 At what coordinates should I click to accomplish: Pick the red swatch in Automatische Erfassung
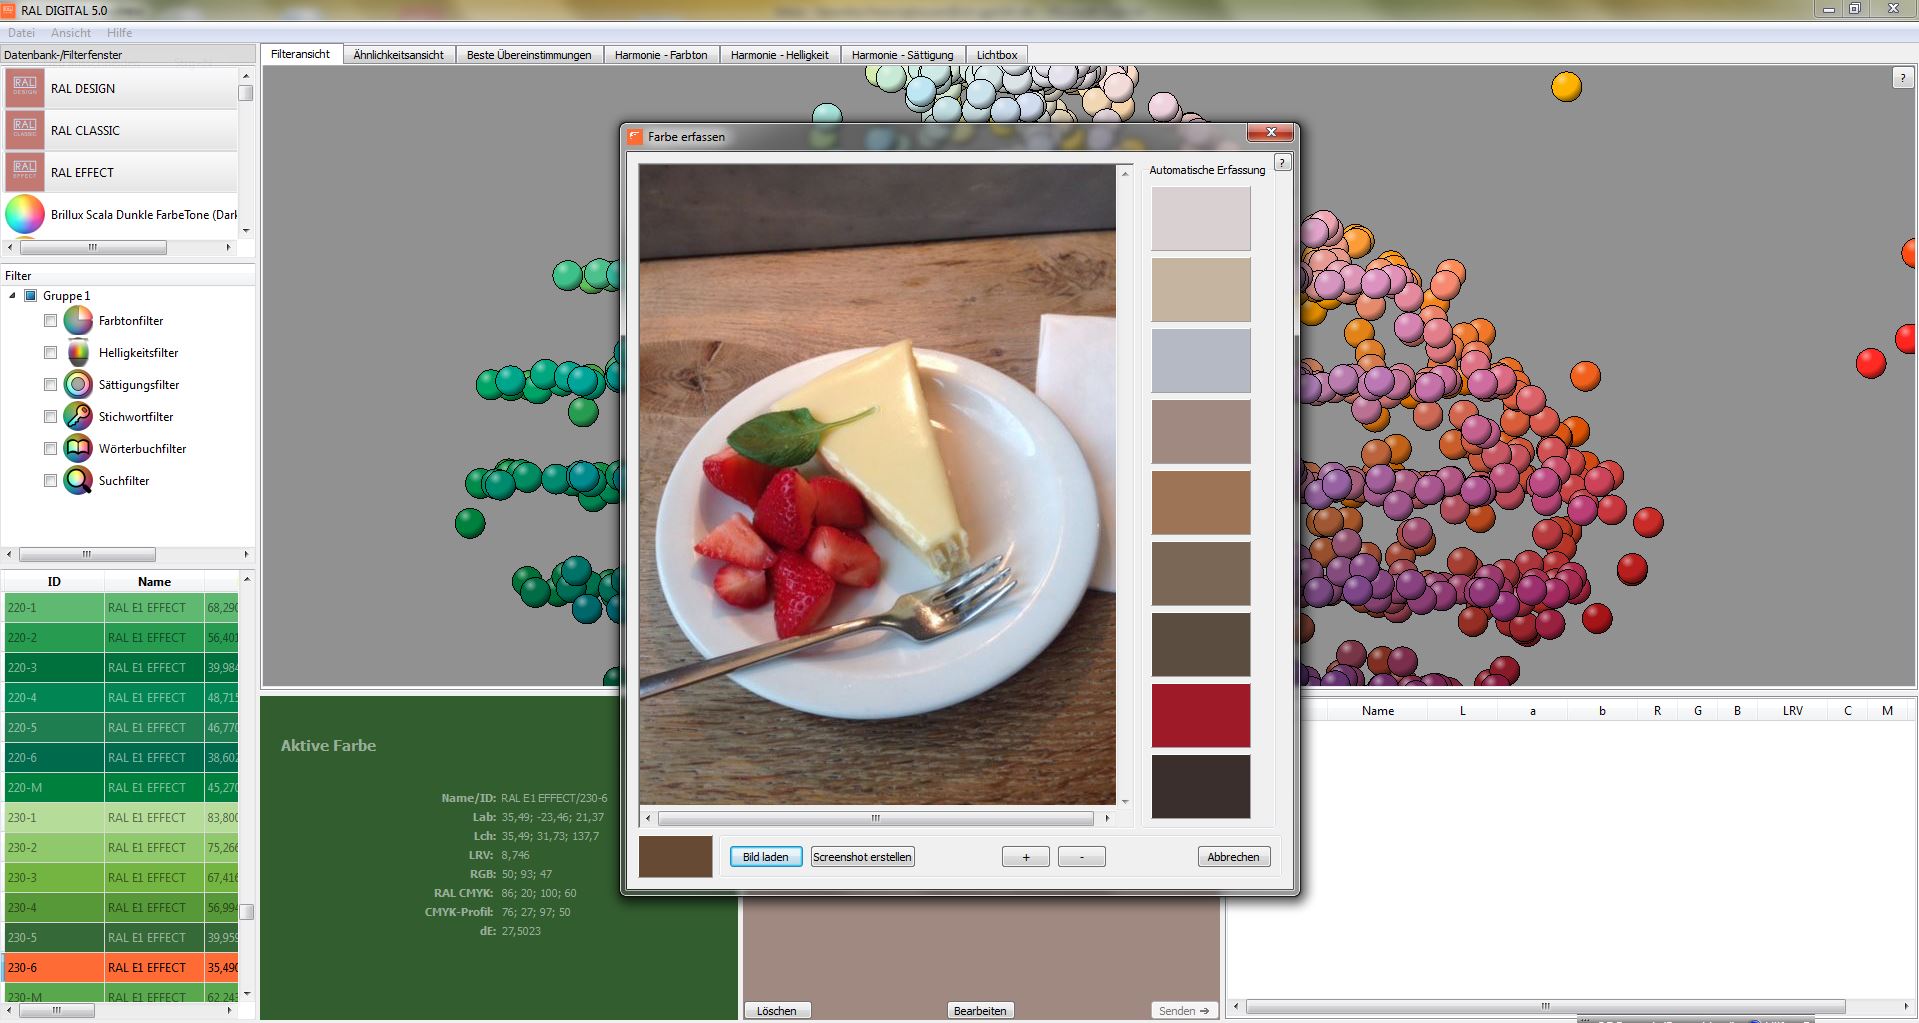coord(1201,716)
